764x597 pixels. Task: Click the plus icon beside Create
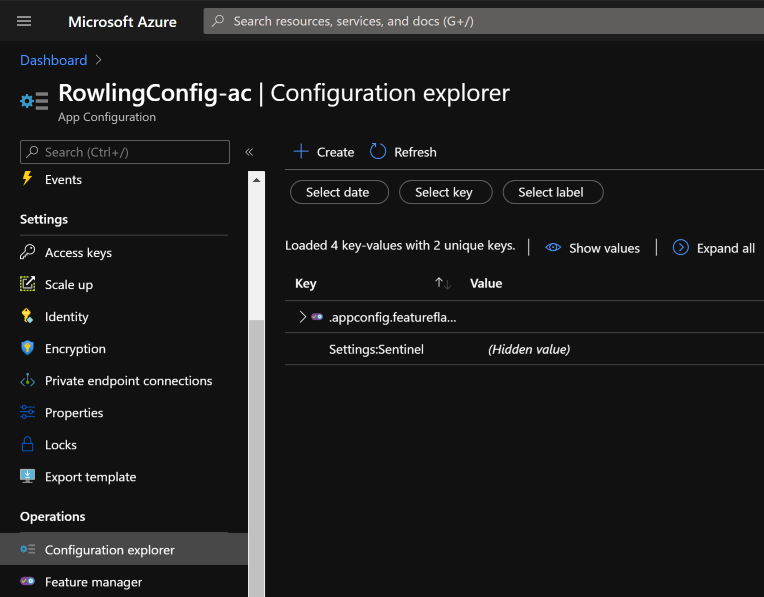[301, 152]
